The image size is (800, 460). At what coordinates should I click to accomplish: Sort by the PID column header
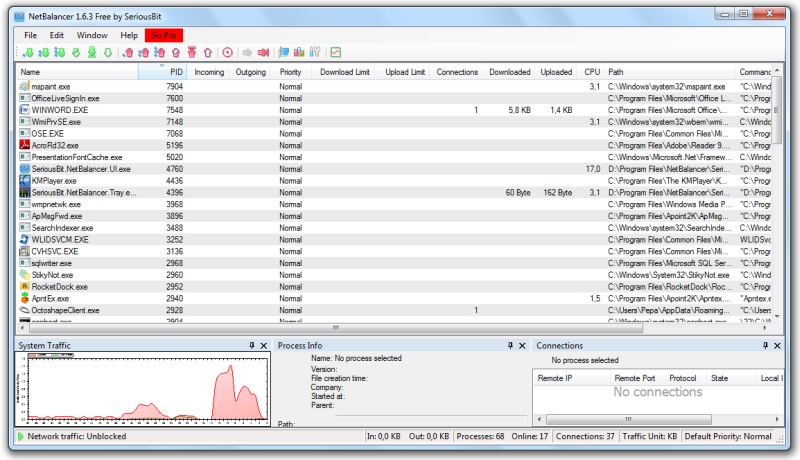point(162,72)
